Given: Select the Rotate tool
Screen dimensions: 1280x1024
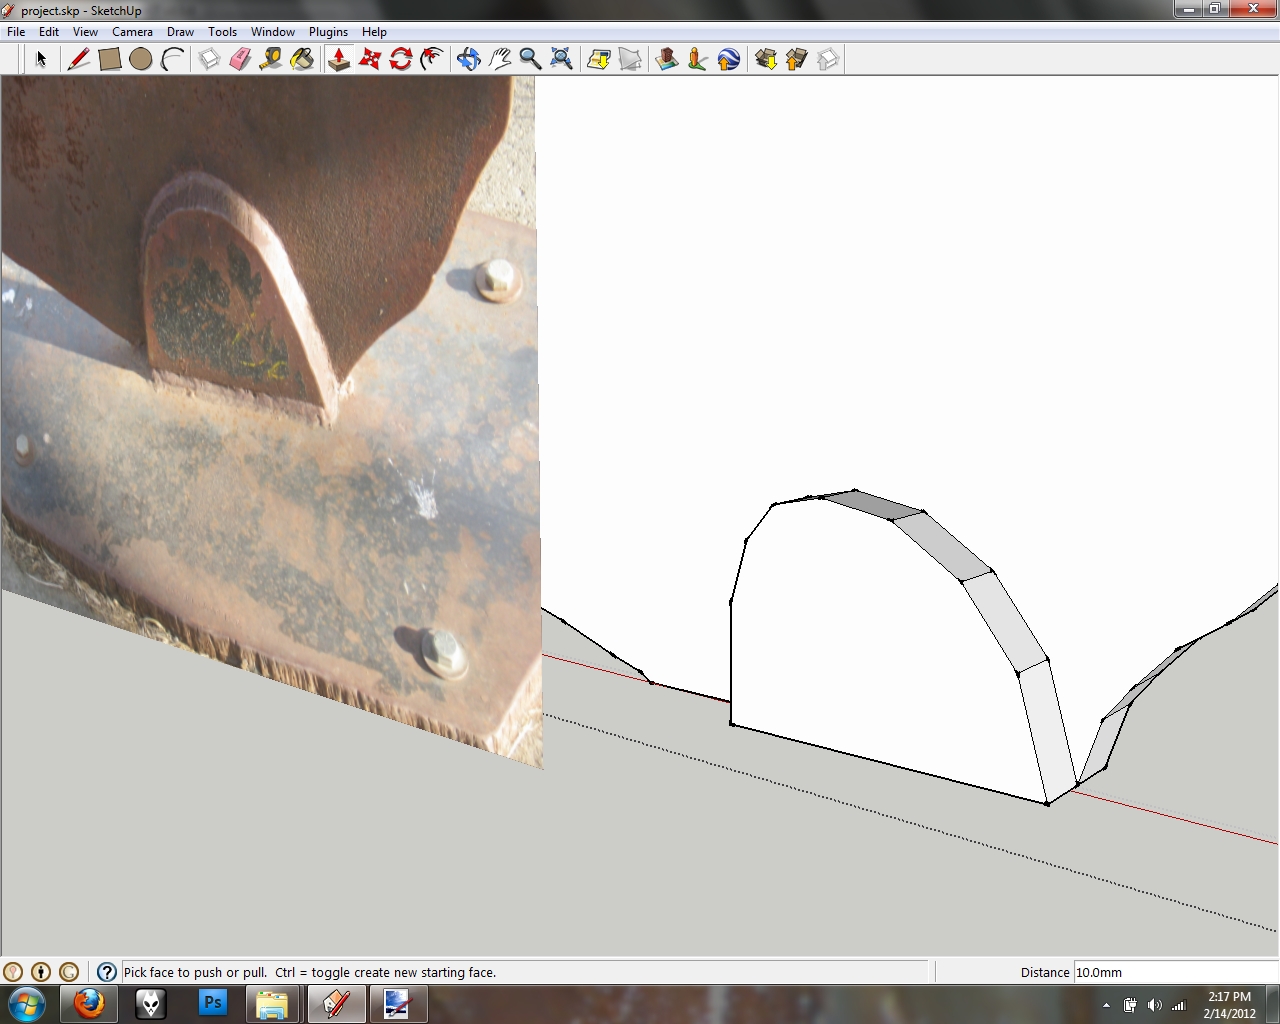Looking at the screenshot, I should pos(401,59).
